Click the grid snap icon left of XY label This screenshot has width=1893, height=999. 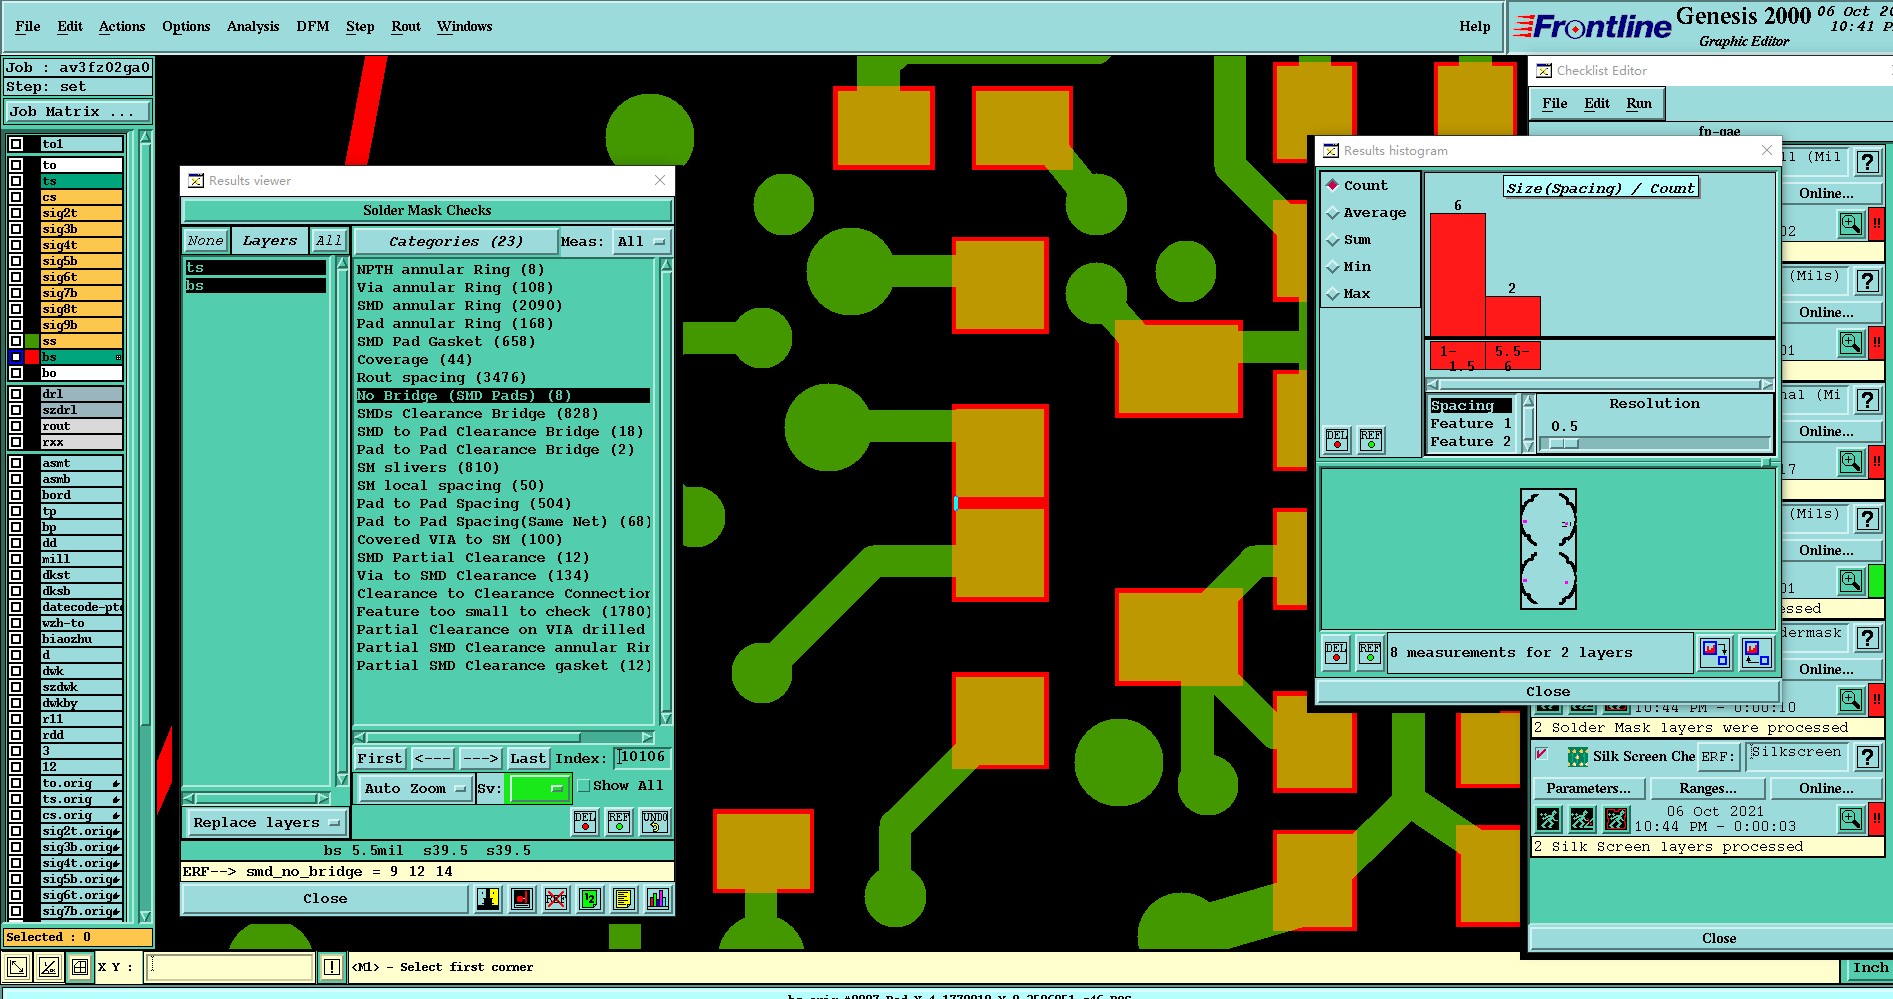[80, 967]
